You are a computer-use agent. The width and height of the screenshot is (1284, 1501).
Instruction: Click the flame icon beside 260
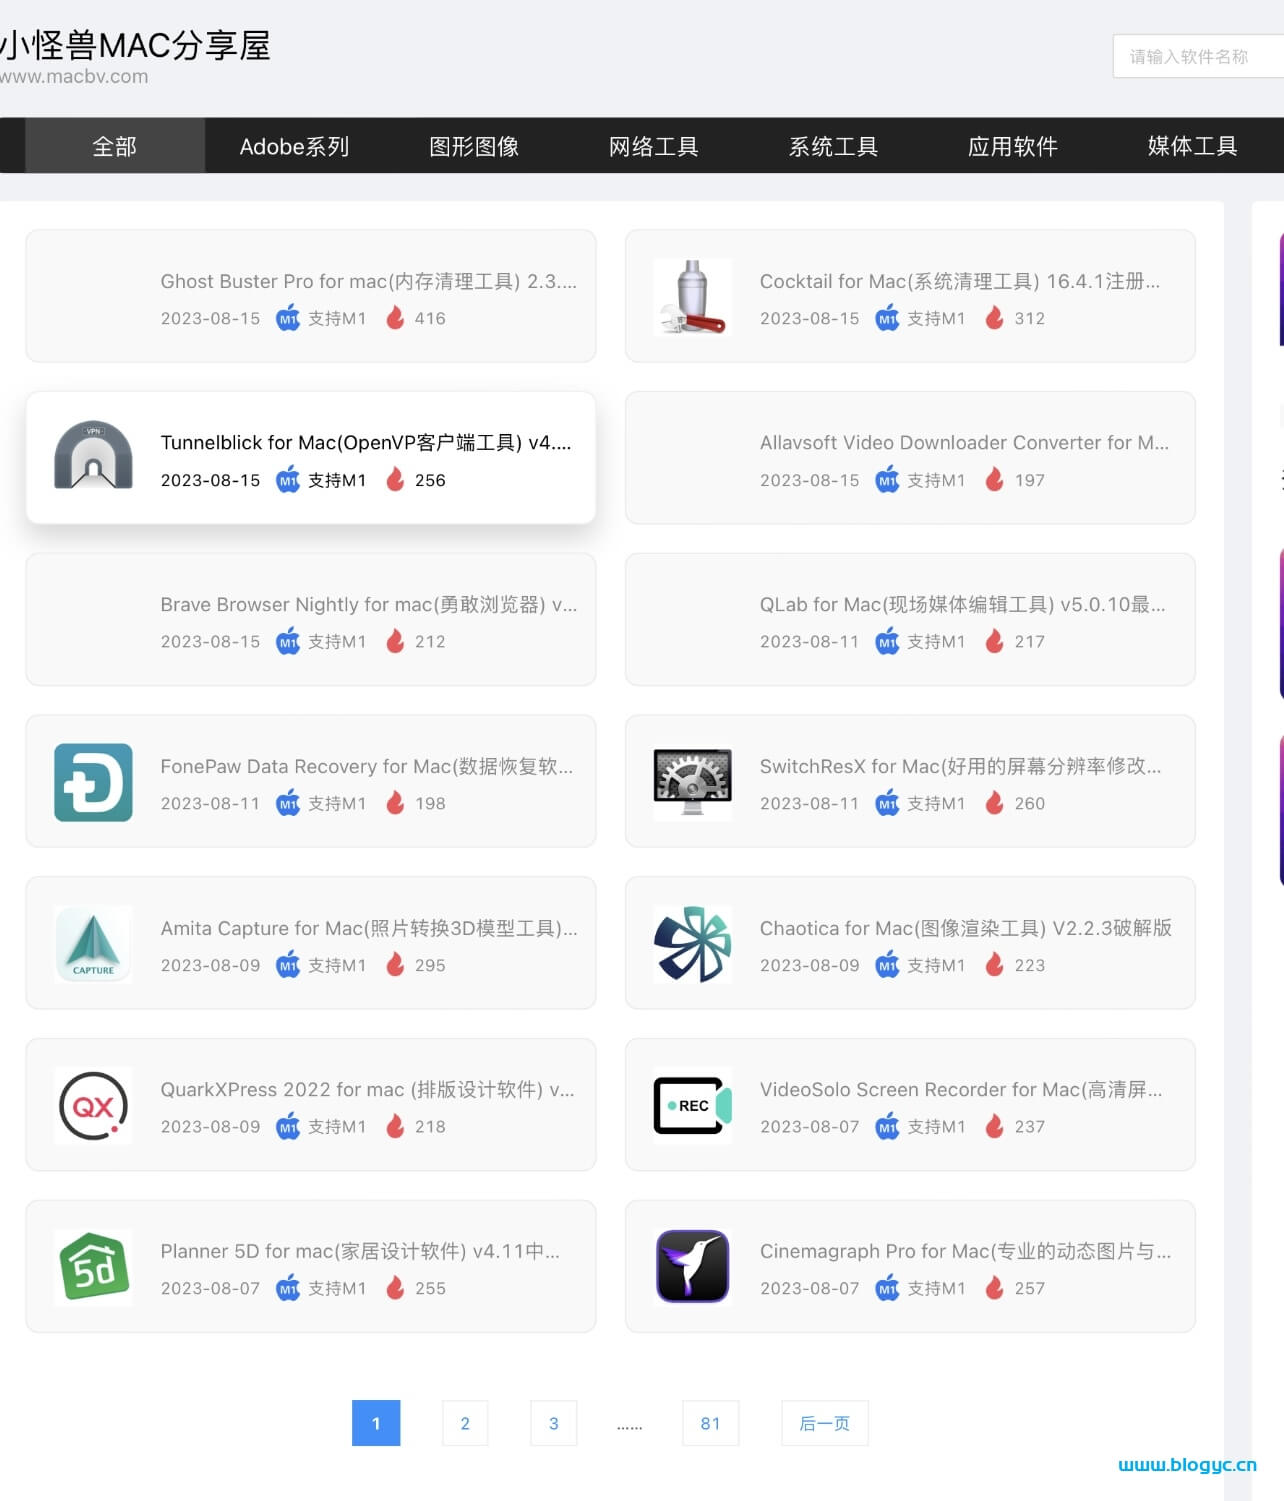coord(994,803)
